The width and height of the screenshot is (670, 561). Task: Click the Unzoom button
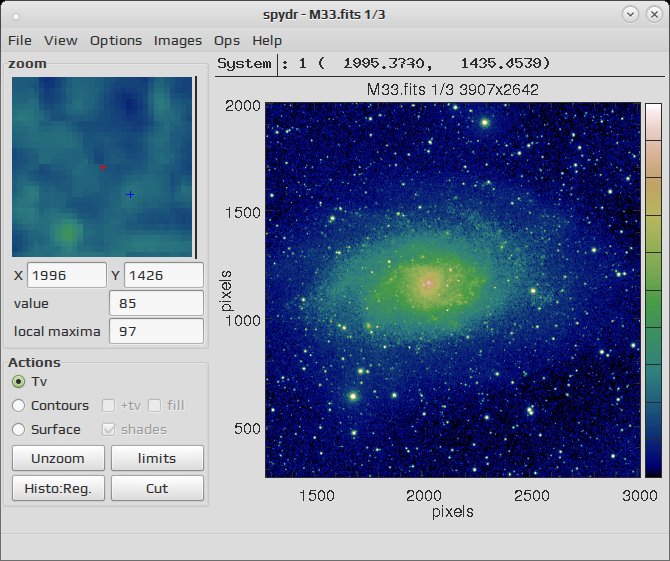tap(58, 458)
